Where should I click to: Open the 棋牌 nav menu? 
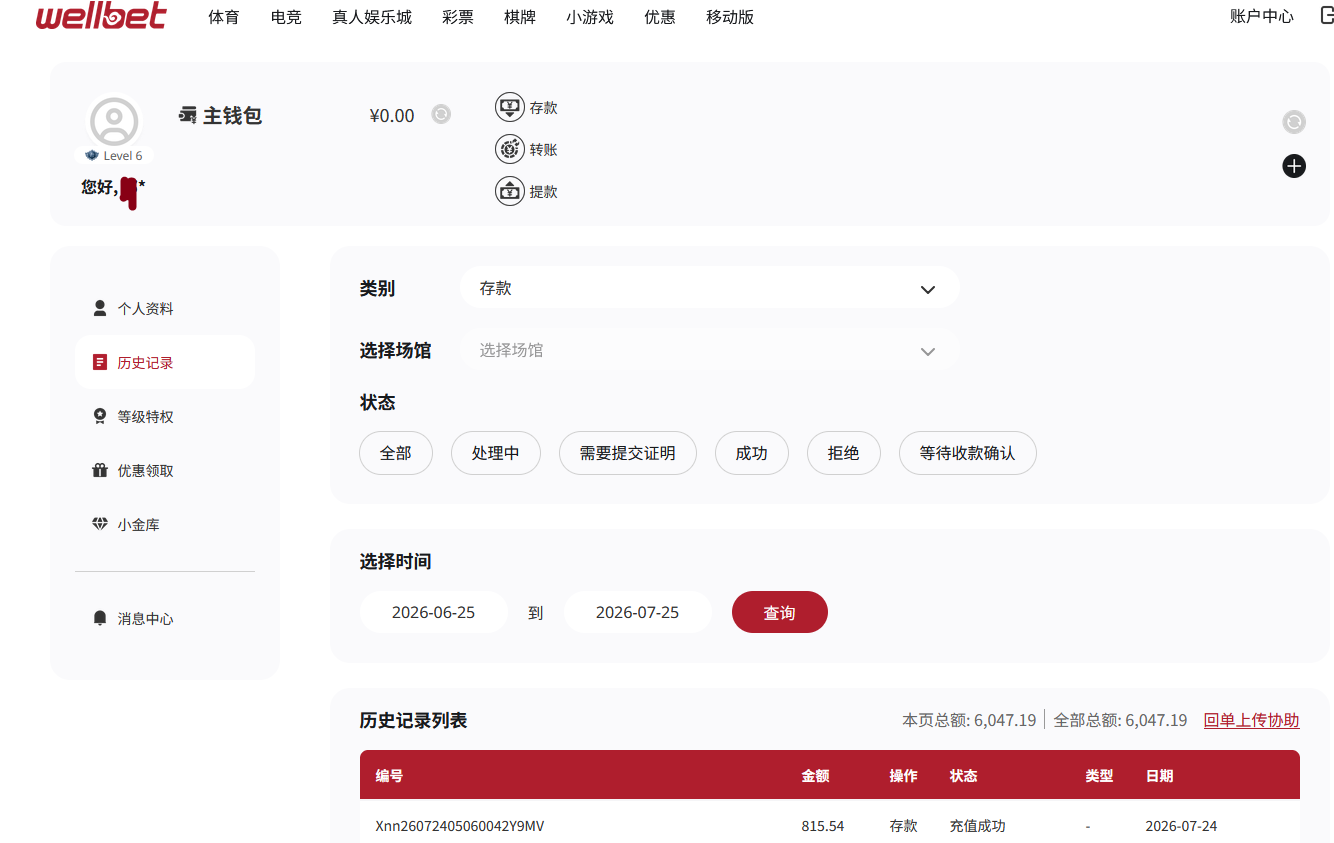click(520, 17)
